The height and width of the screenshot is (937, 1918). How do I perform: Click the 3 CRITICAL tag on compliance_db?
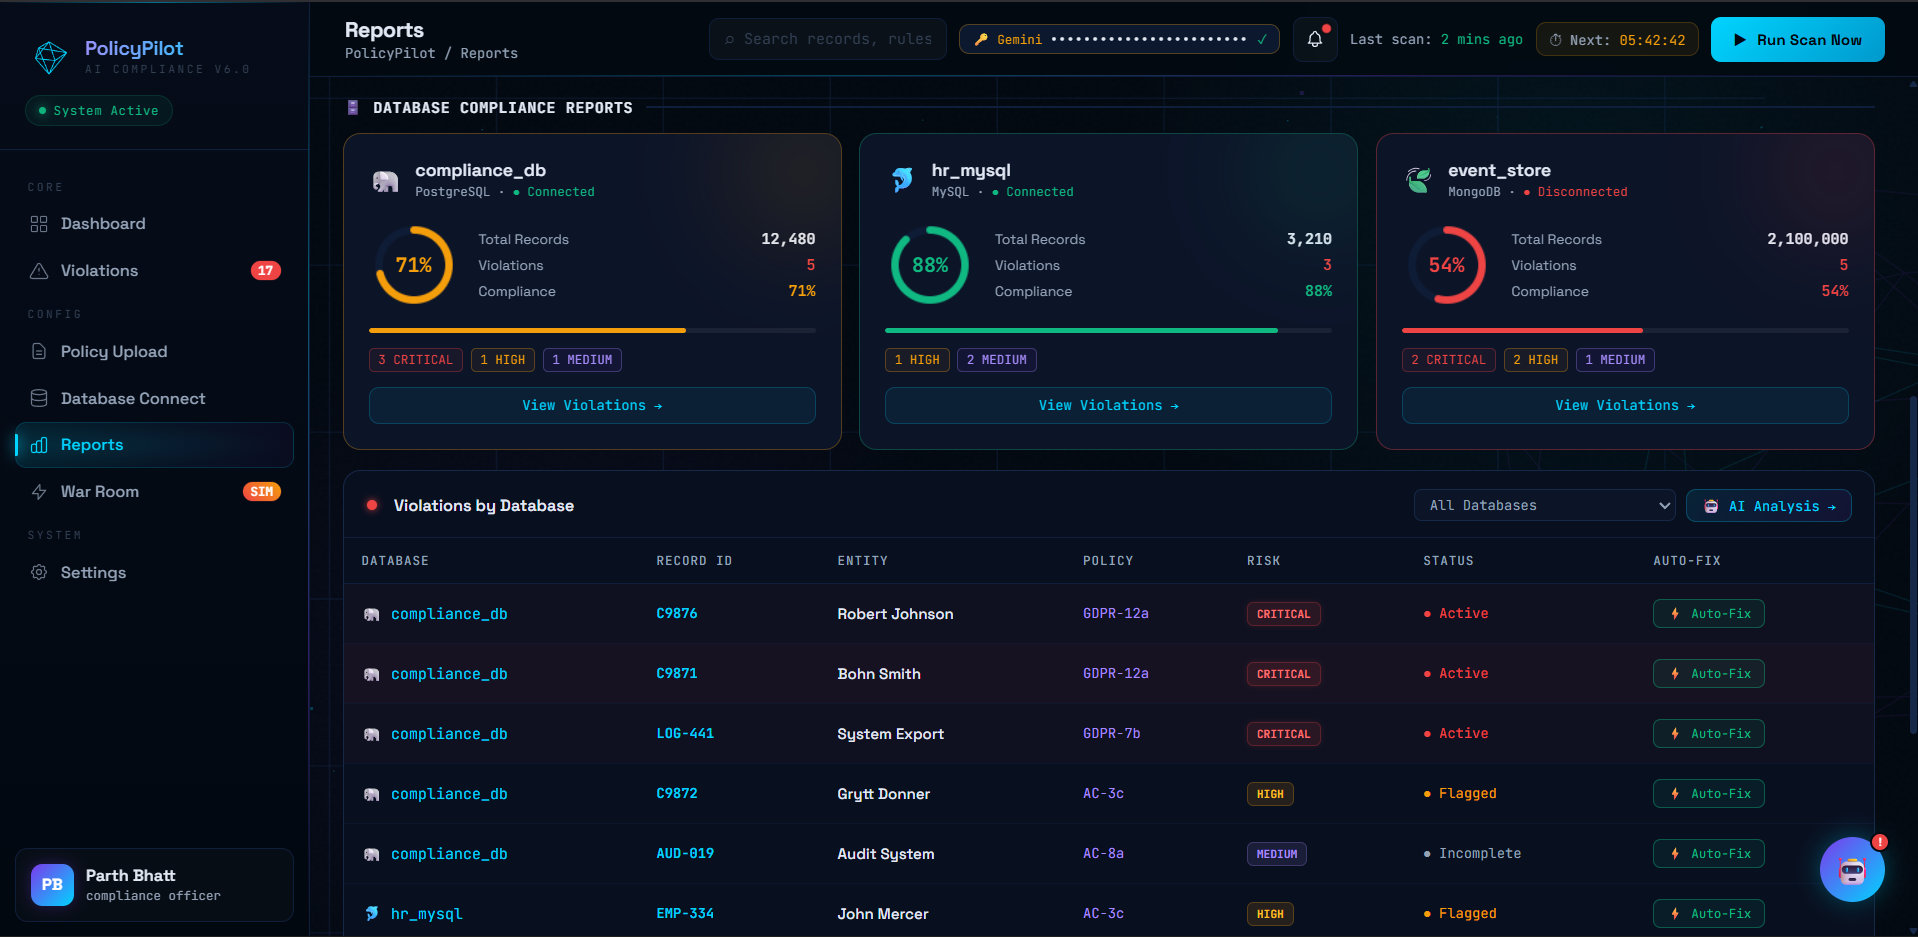coord(416,360)
